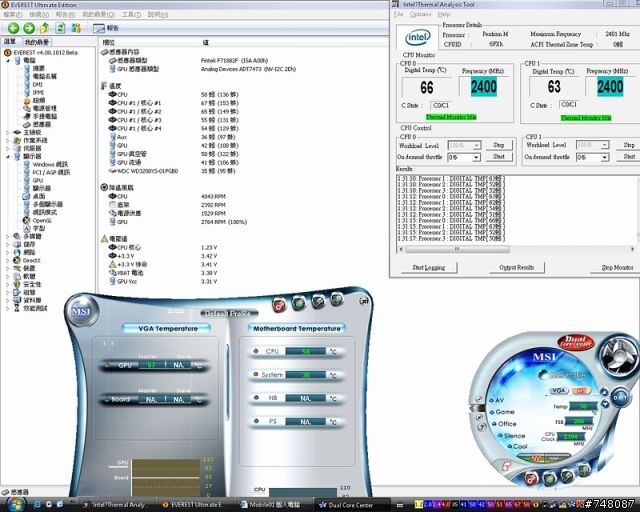Open the 工具(T) menu in EVEREST
Image resolution: width=640 pixels, height=512 pixels.
(x=131, y=14)
